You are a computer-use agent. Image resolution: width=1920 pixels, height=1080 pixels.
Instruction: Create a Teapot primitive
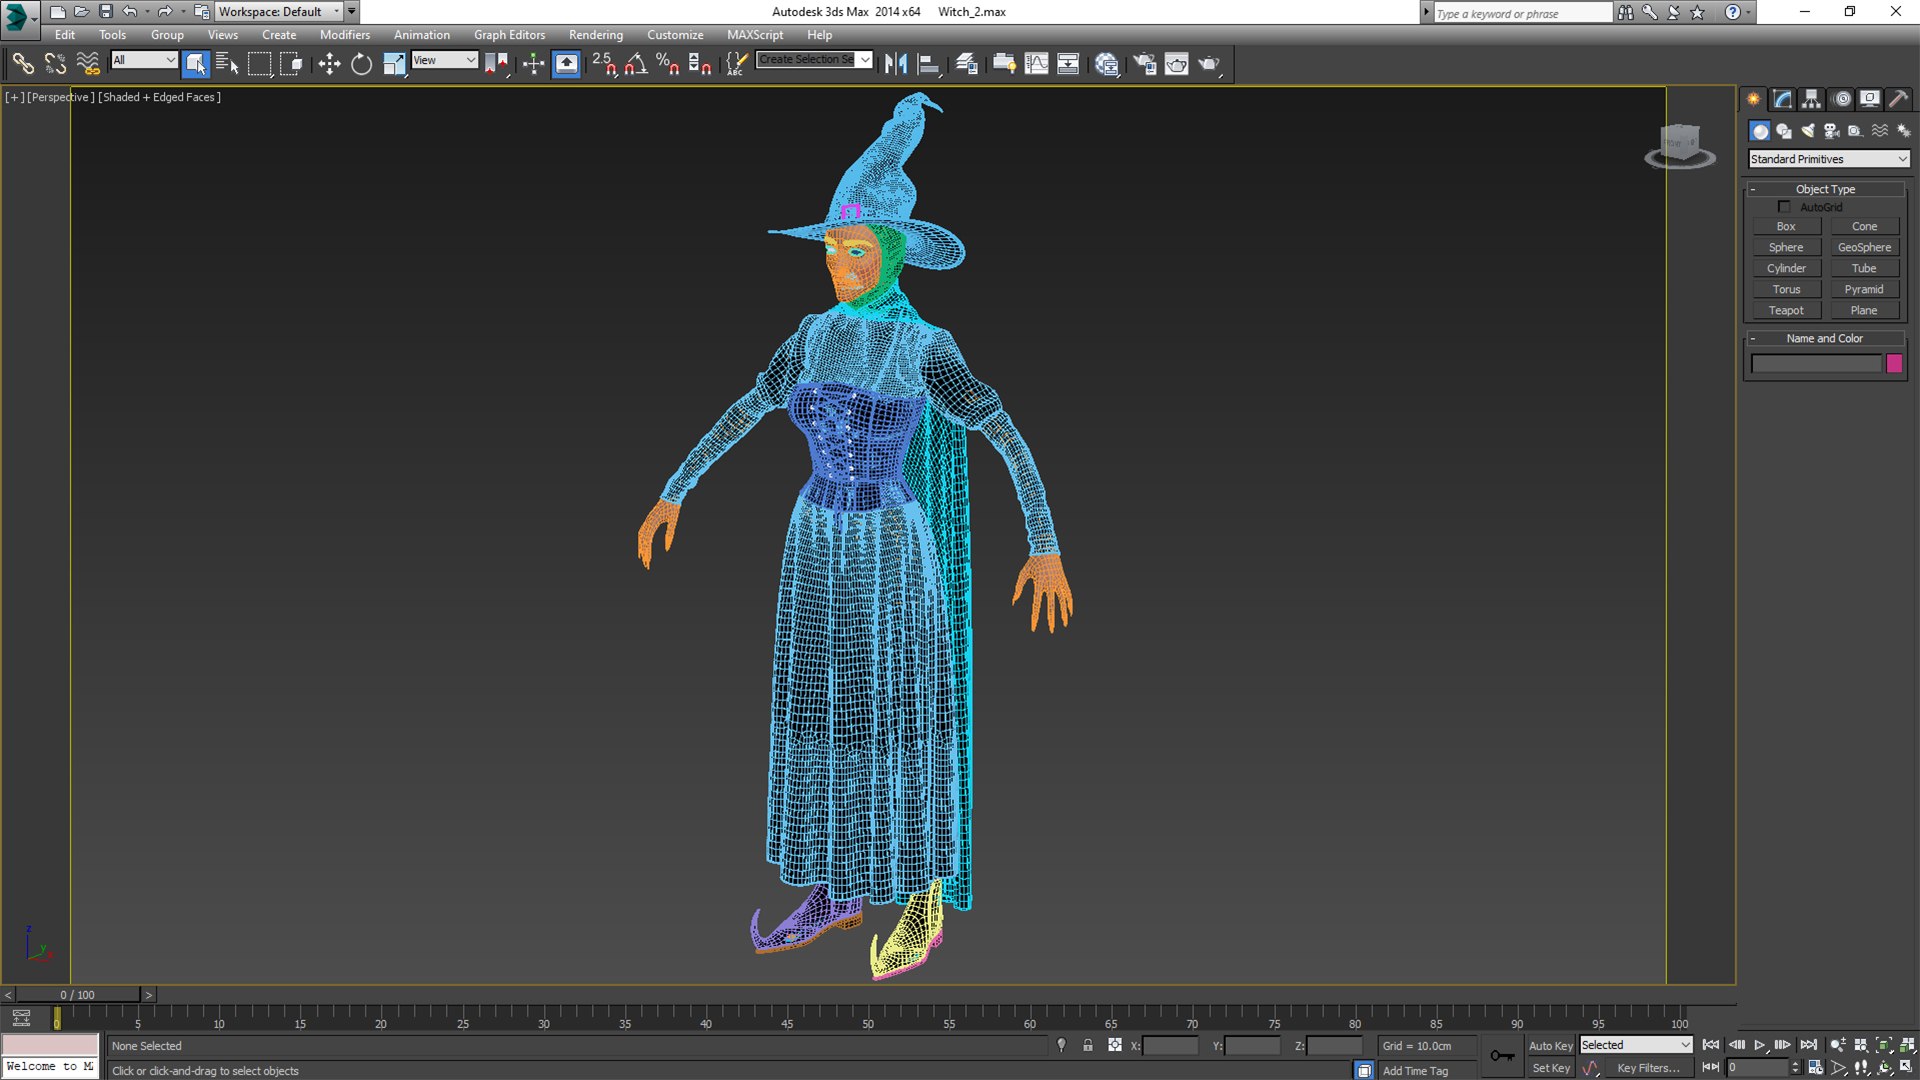click(x=1786, y=311)
